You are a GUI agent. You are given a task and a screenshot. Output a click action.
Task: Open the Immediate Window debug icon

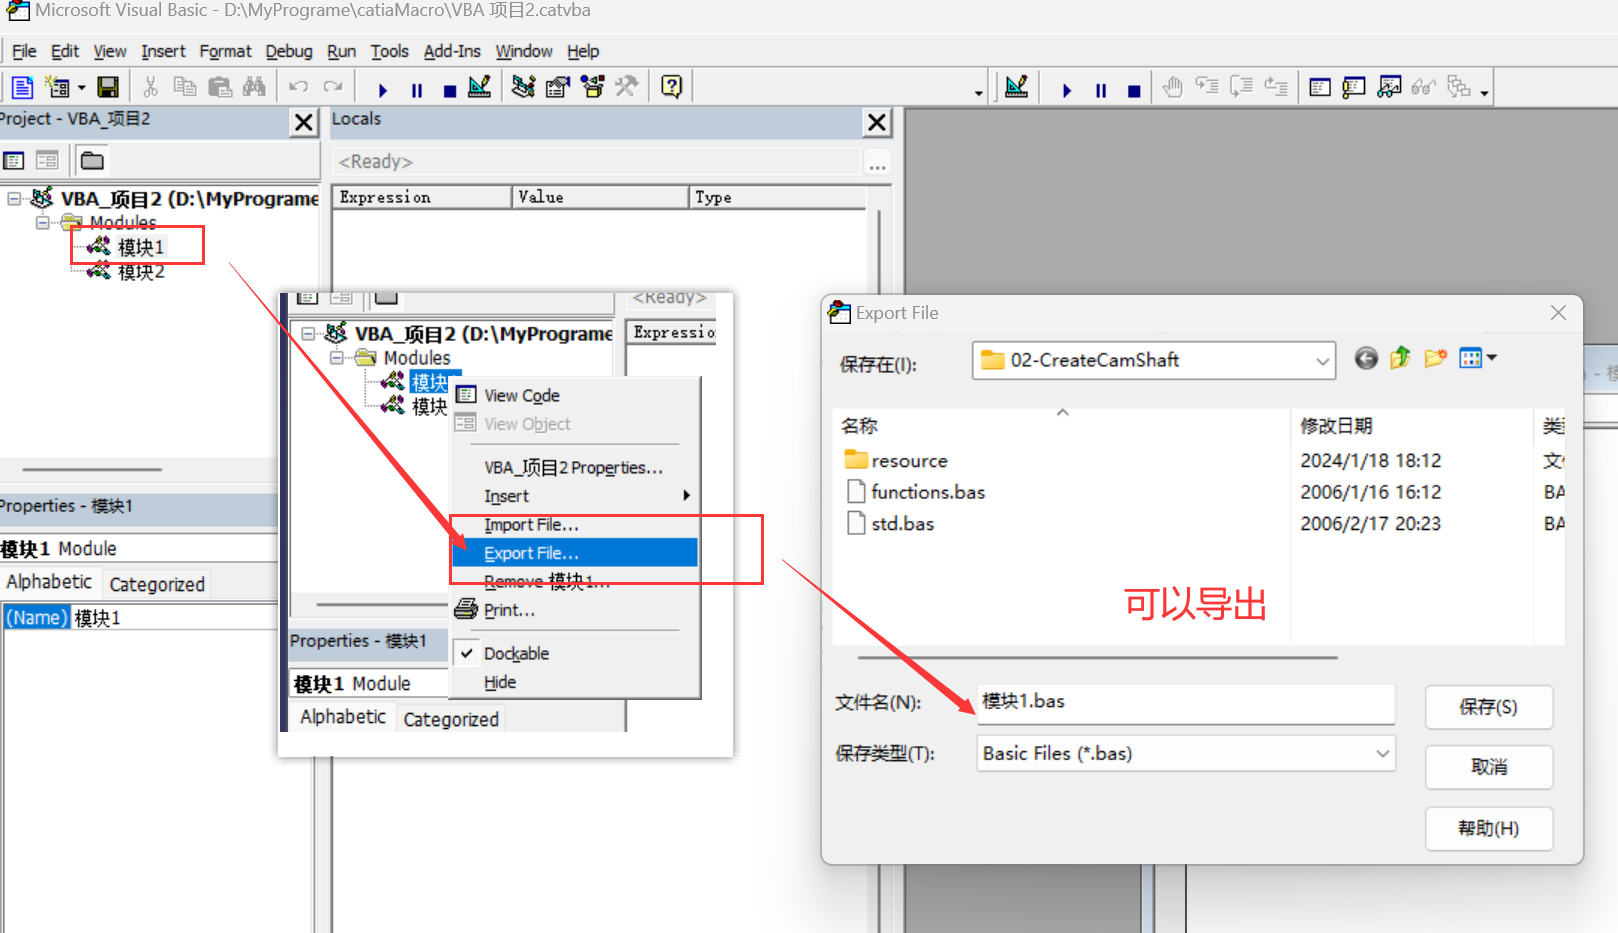point(1354,87)
